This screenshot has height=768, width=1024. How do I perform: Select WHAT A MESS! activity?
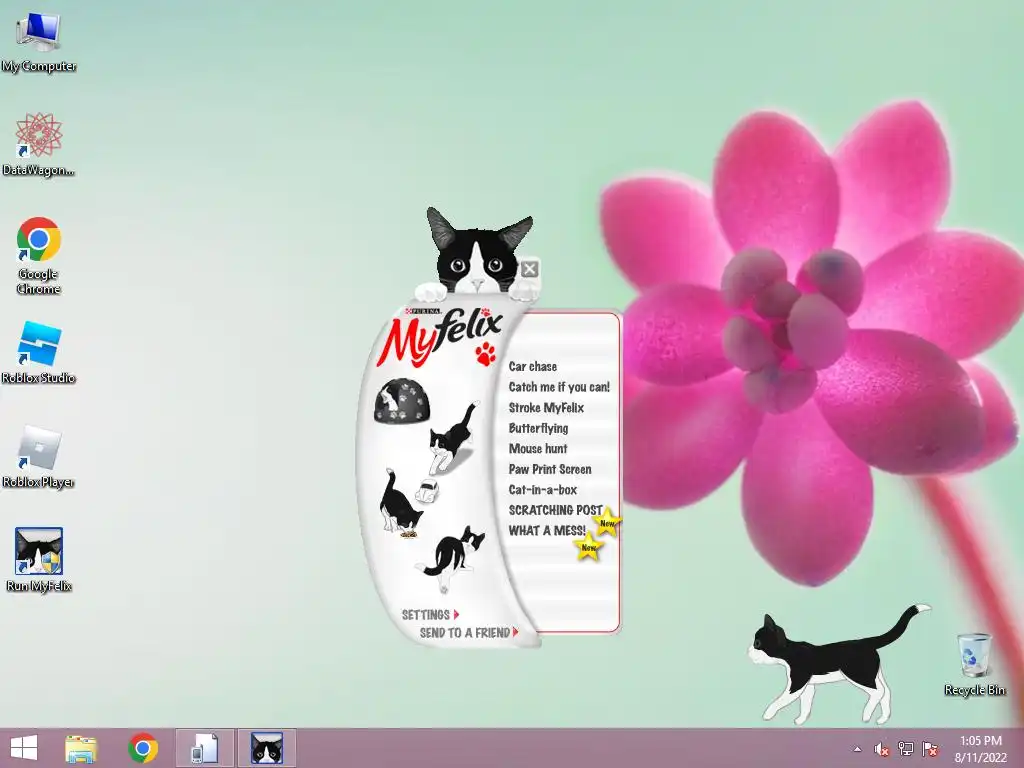(547, 530)
